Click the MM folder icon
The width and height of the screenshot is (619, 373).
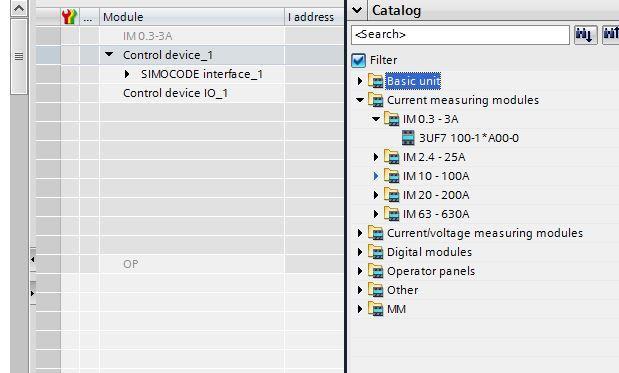(x=376, y=309)
